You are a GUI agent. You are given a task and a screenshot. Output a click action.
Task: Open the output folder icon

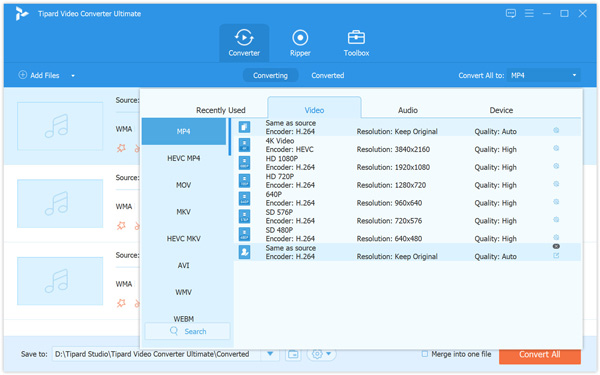click(x=293, y=354)
